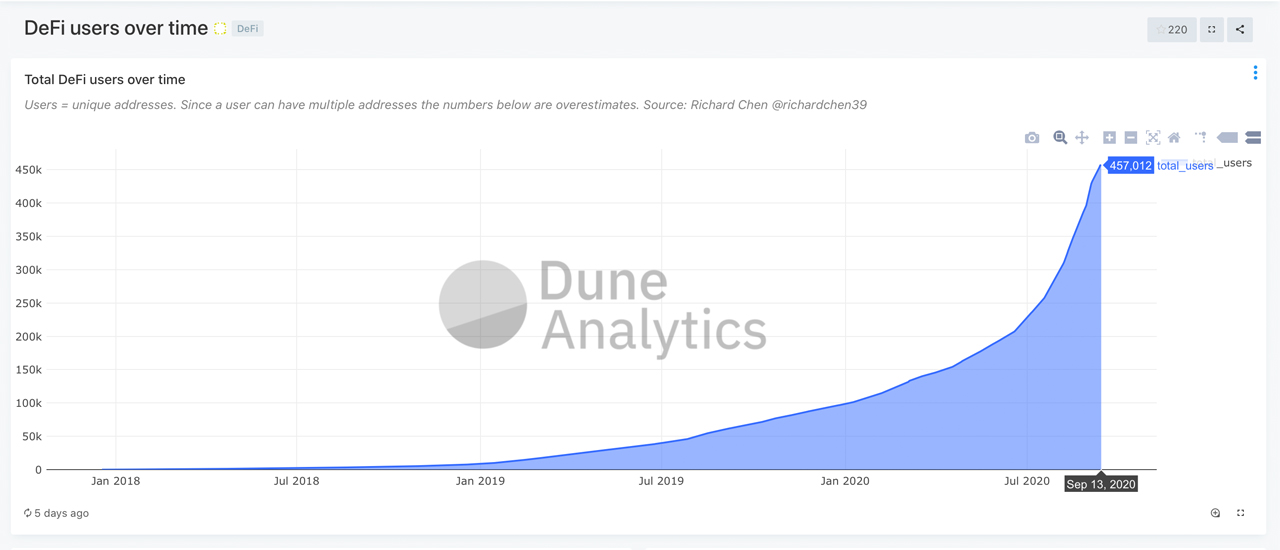Reset axes with the home icon
The image size is (1280, 550).
pos(1175,138)
